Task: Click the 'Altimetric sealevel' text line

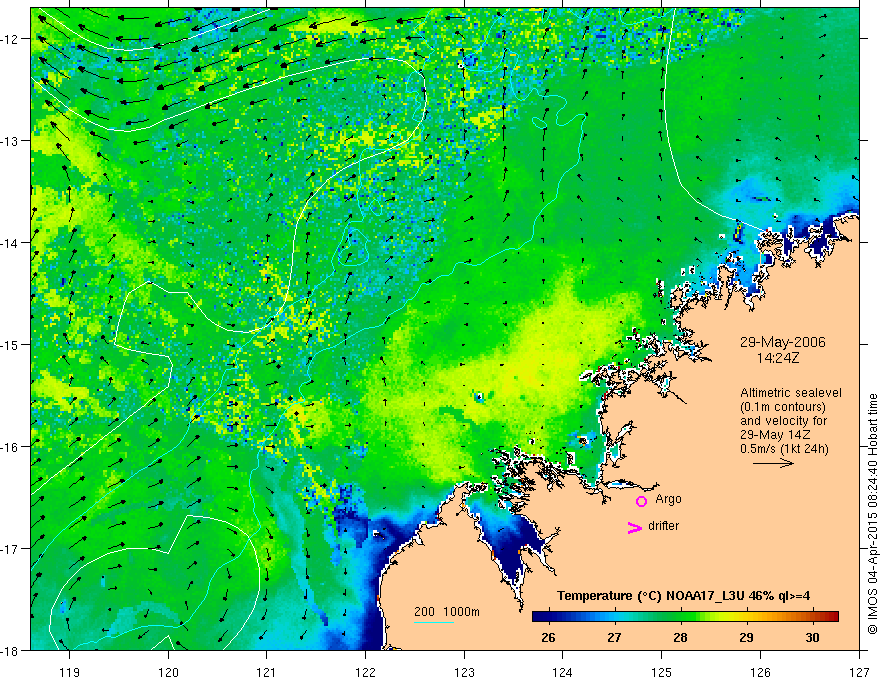Action: 791,393
